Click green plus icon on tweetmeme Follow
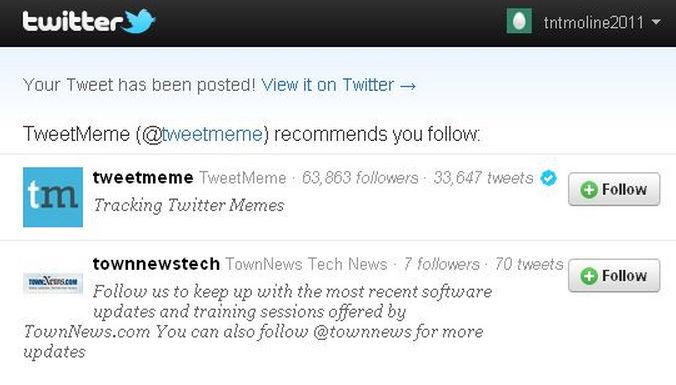 pos(589,190)
